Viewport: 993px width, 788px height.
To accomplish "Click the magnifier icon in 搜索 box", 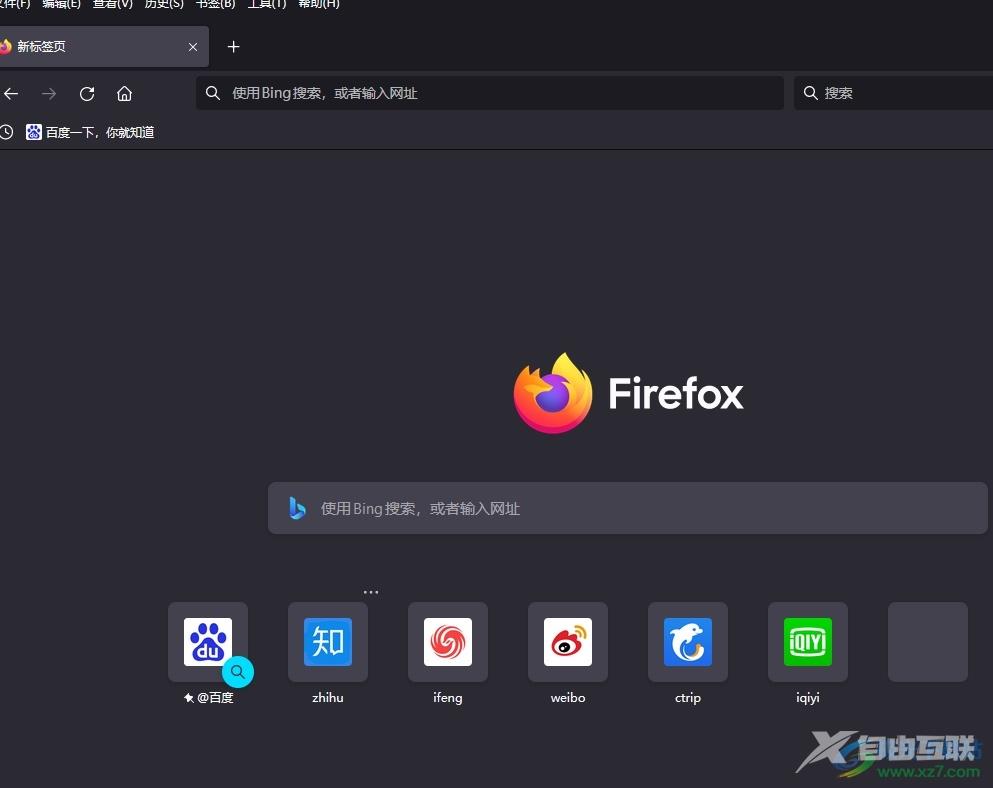I will [x=811, y=93].
